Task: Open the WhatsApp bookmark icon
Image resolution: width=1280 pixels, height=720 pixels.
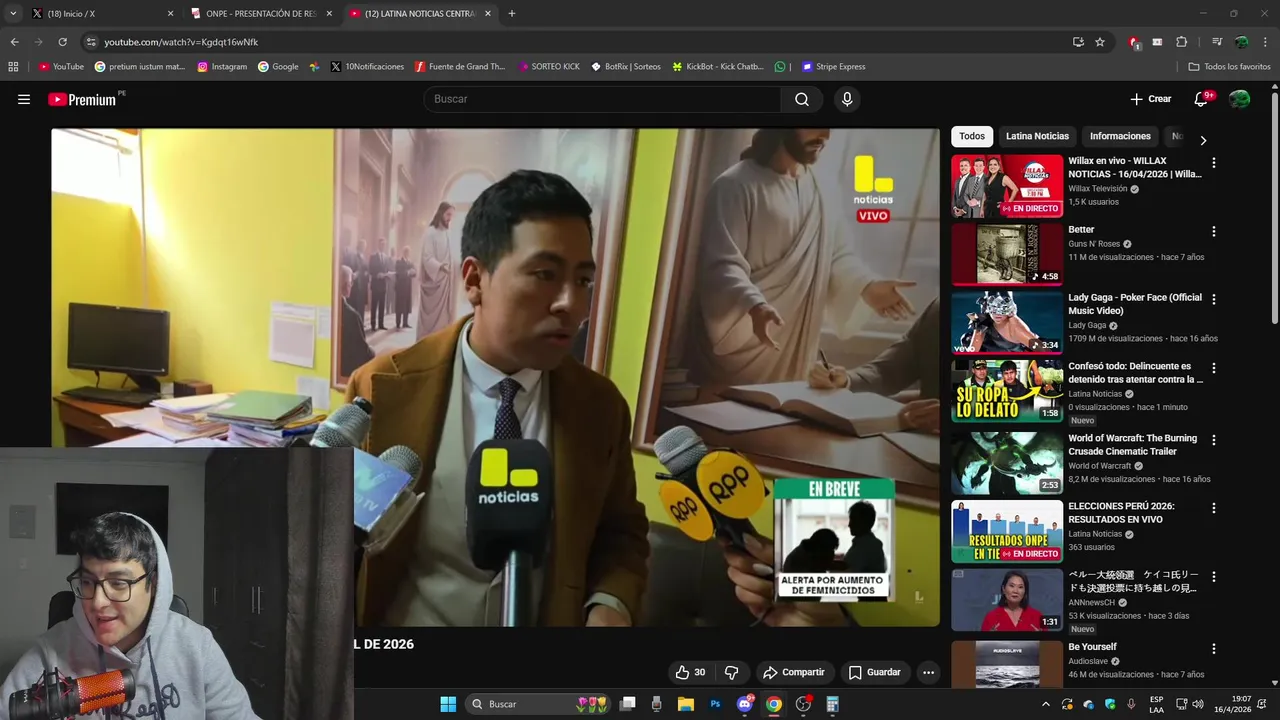Action: (780, 67)
